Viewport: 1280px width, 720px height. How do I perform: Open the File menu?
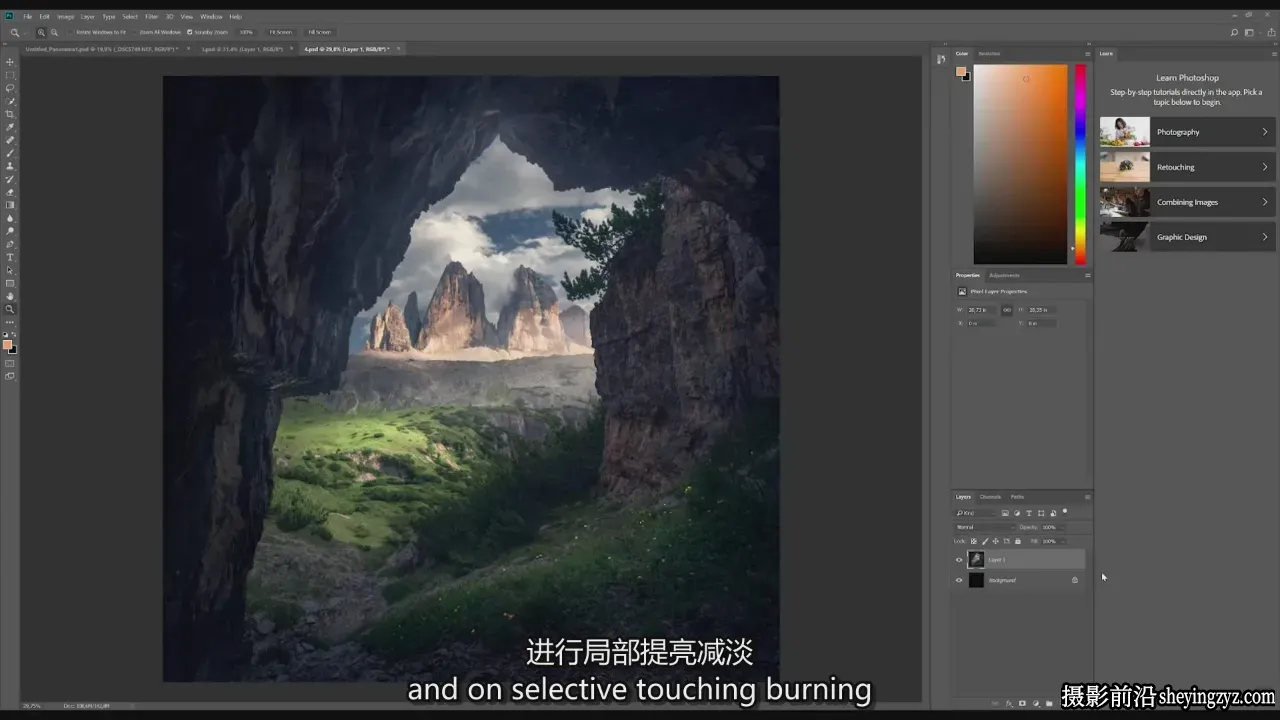[x=28, y=16]
